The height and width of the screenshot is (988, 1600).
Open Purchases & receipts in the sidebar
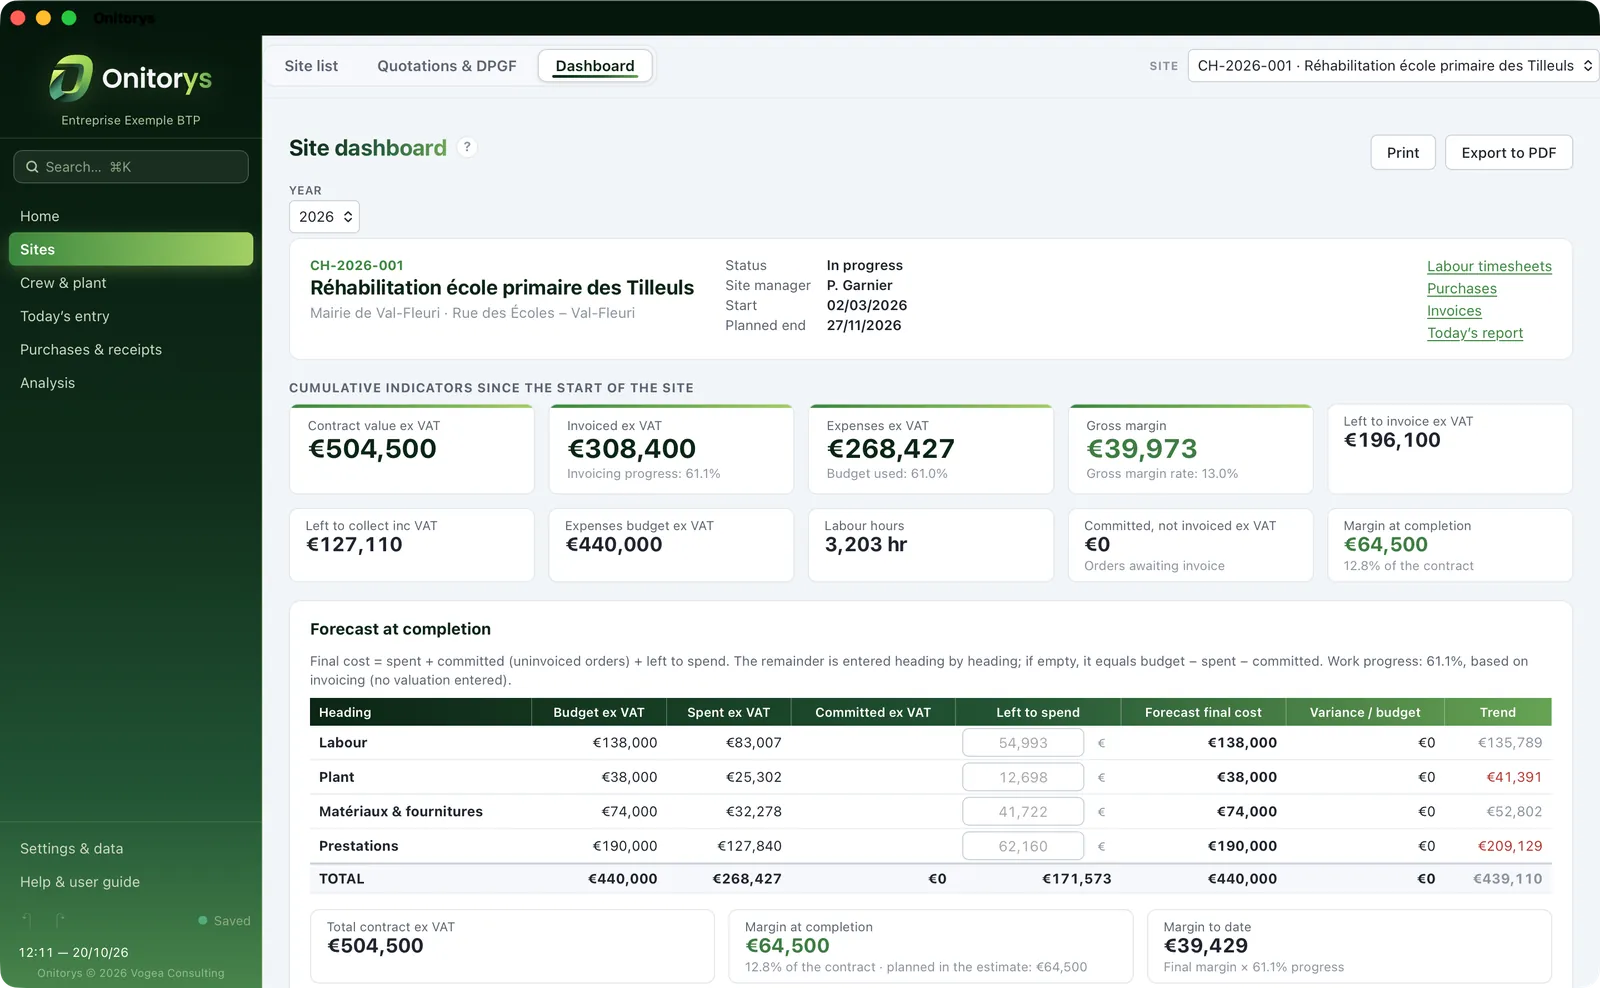[131, 350]
